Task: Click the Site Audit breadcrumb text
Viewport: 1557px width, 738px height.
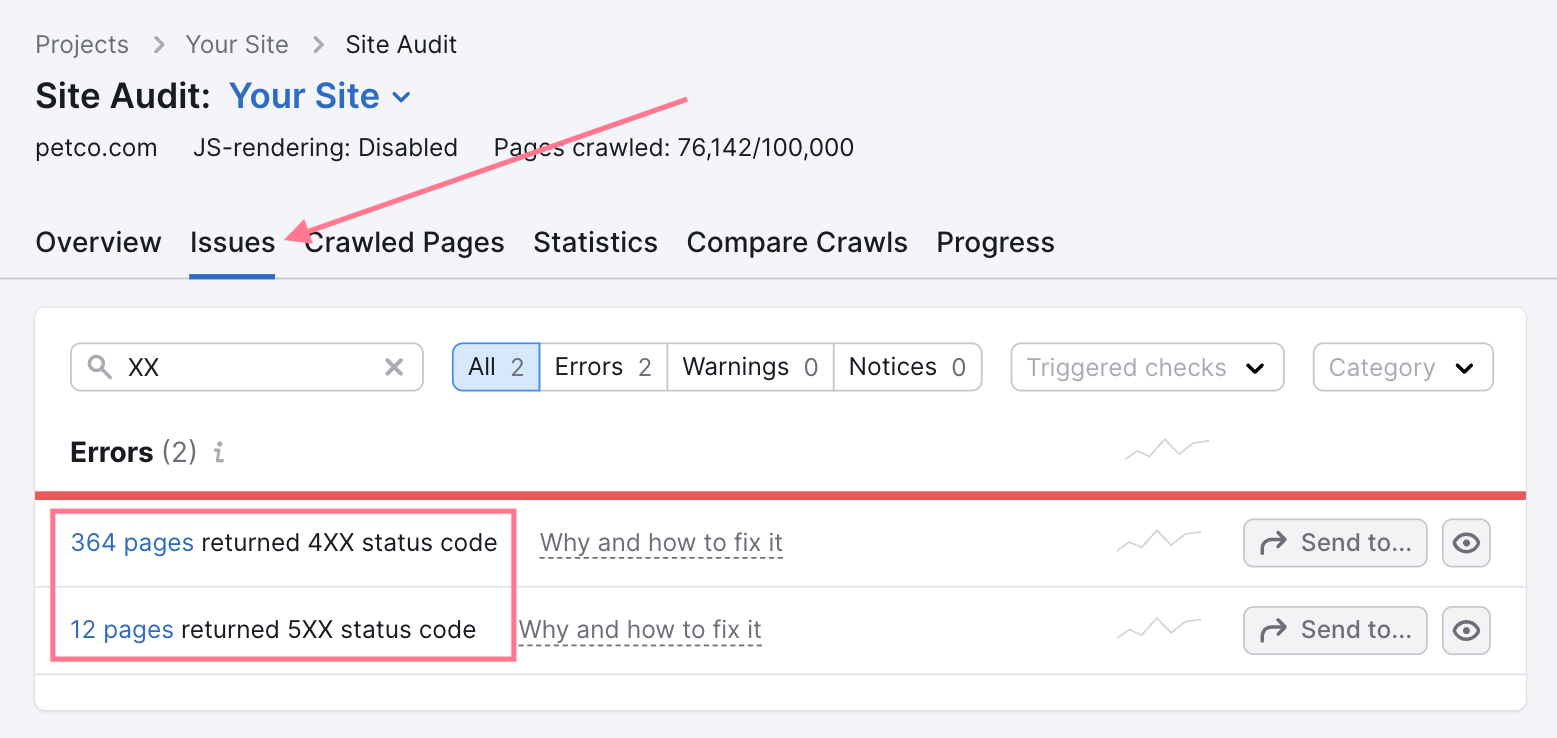Action: pyautogui.click(x=401, y=45)
